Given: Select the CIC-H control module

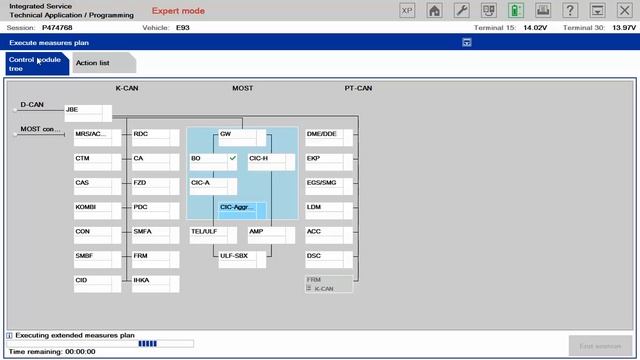Looking at the screenshot, I should click(x=271, y=162).
